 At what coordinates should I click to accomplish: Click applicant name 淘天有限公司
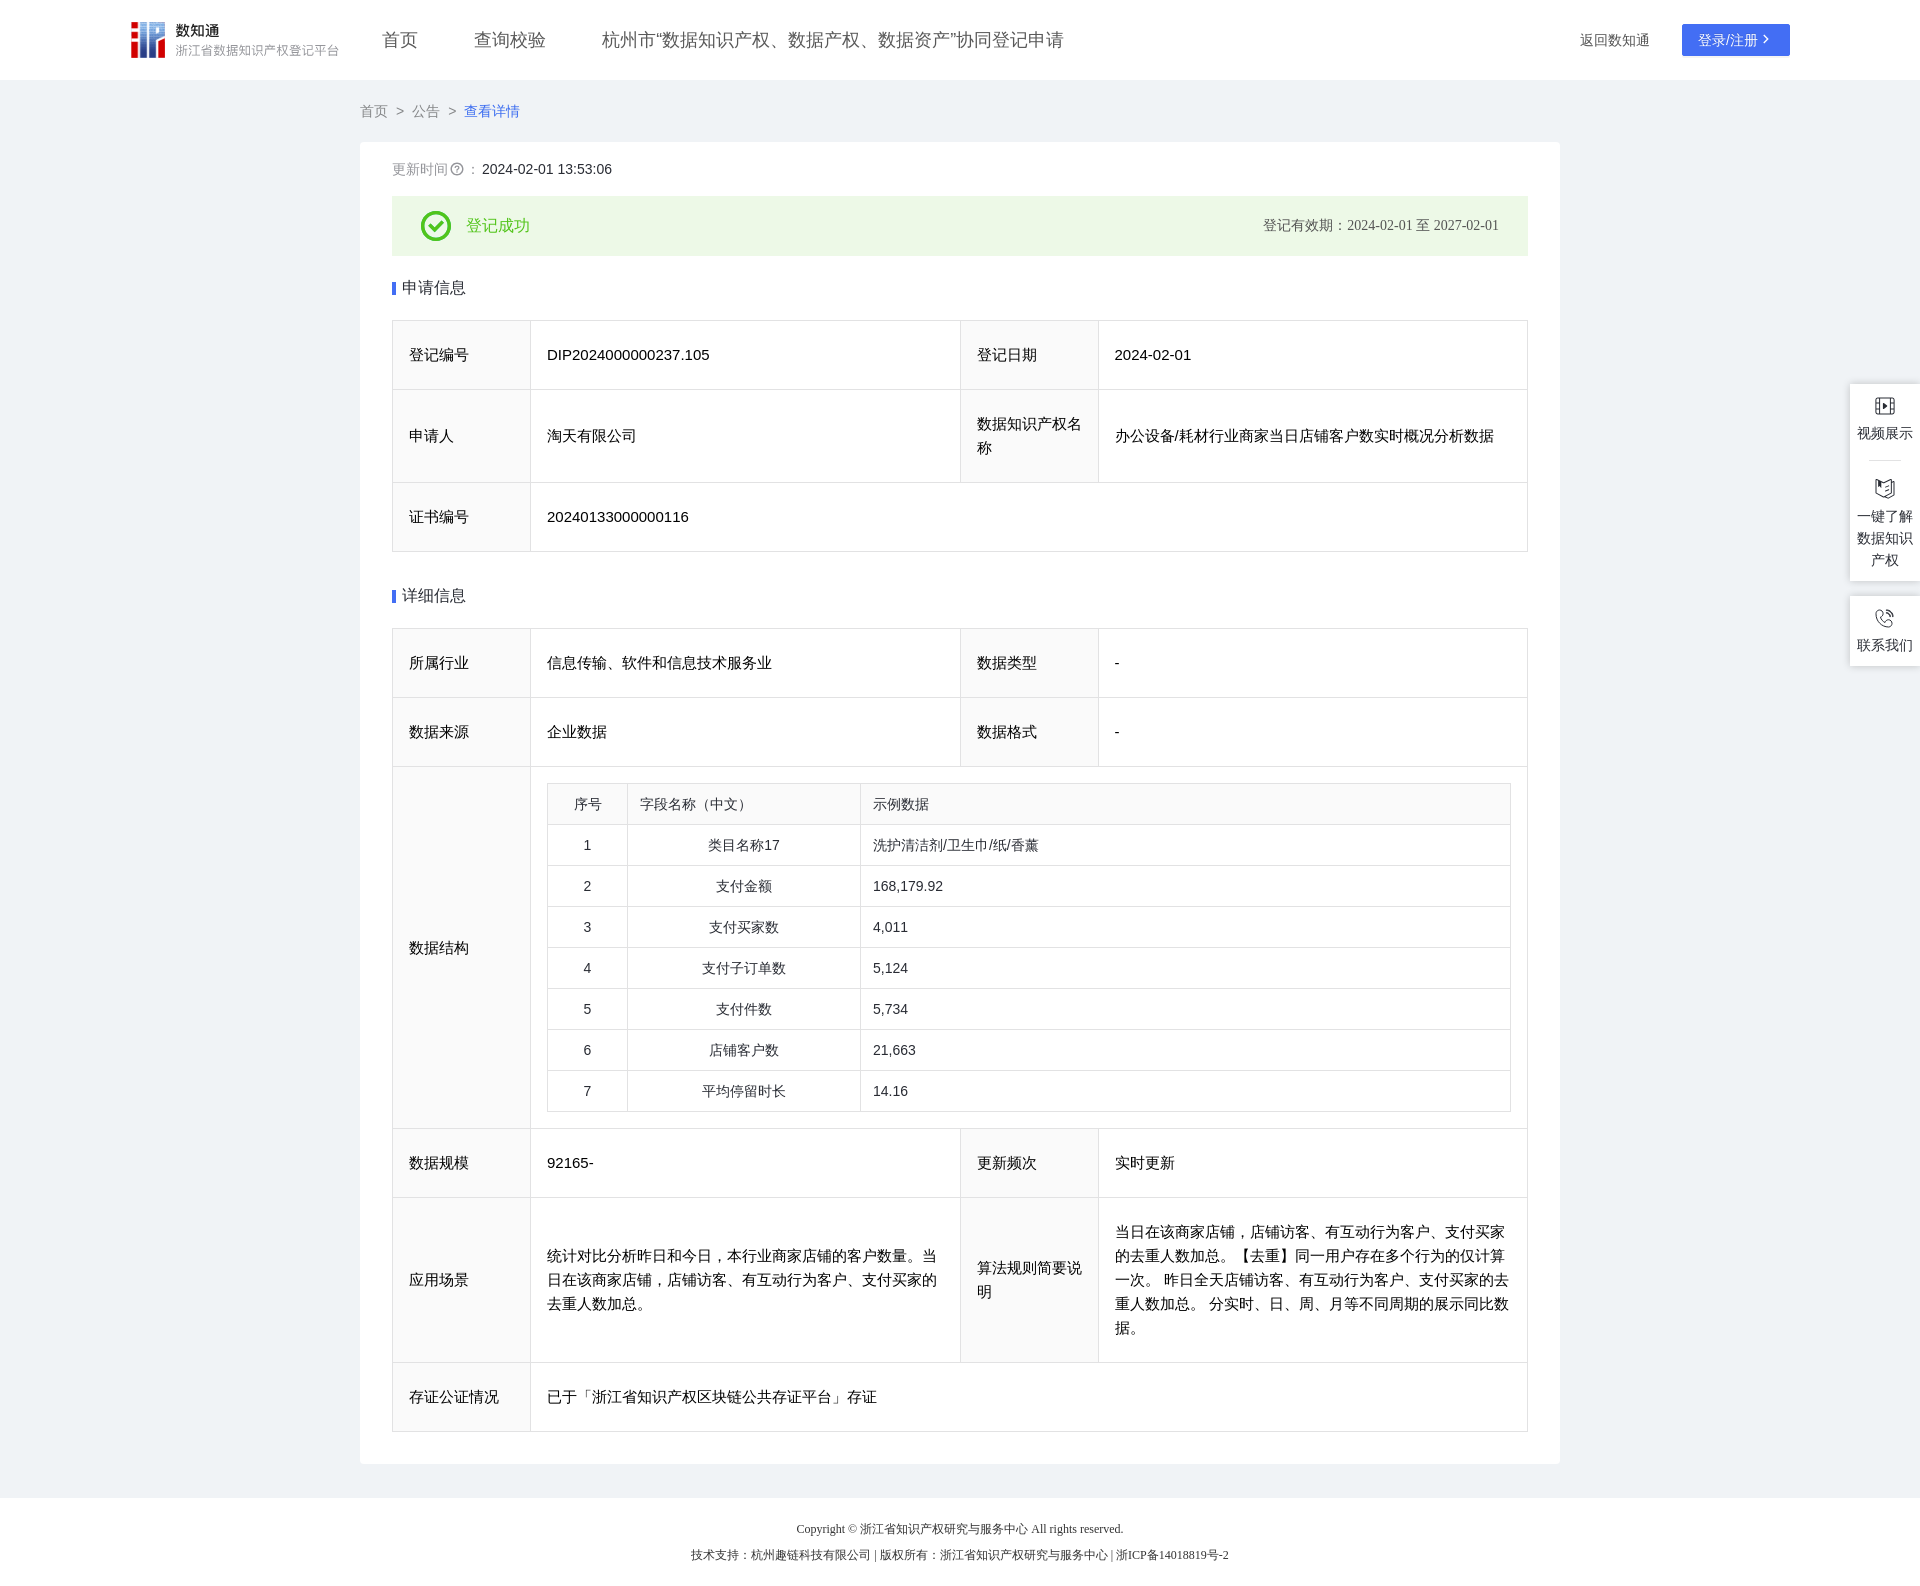(x=592, y=436)
